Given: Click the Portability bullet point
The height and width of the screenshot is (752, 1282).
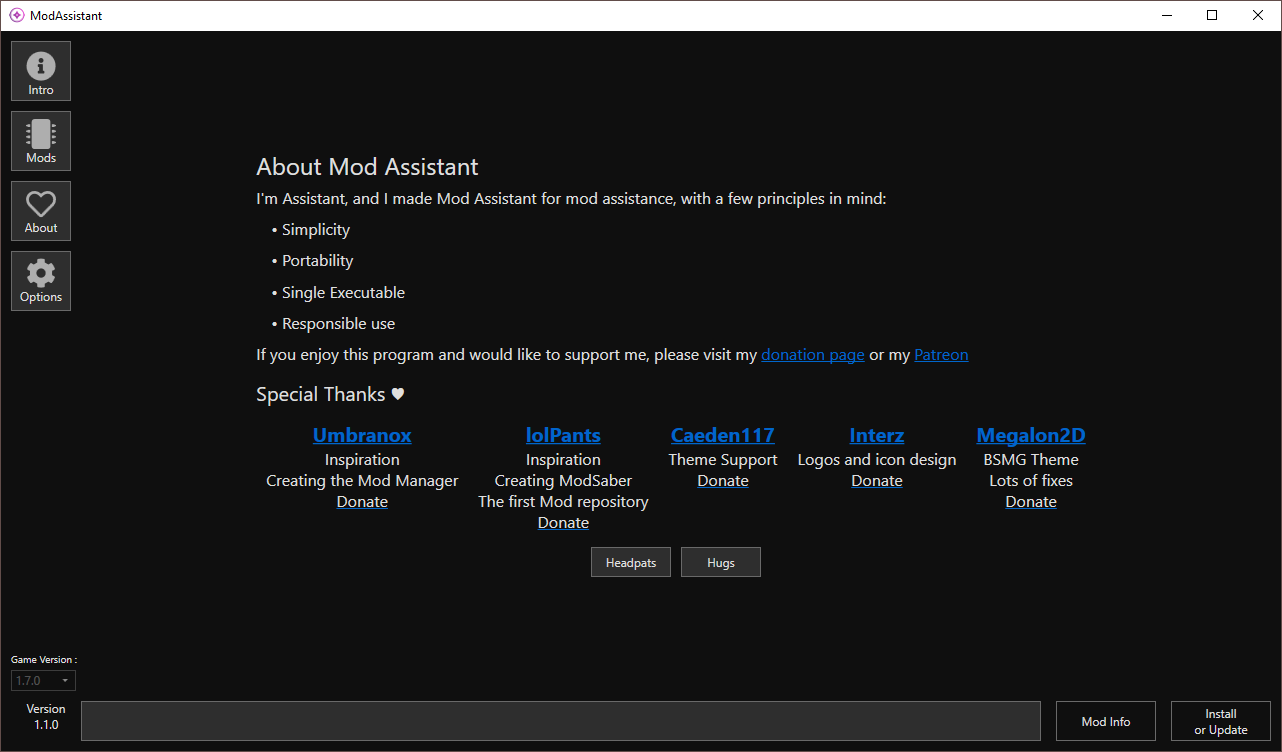Looking at the screenshot, I should 312,261.
